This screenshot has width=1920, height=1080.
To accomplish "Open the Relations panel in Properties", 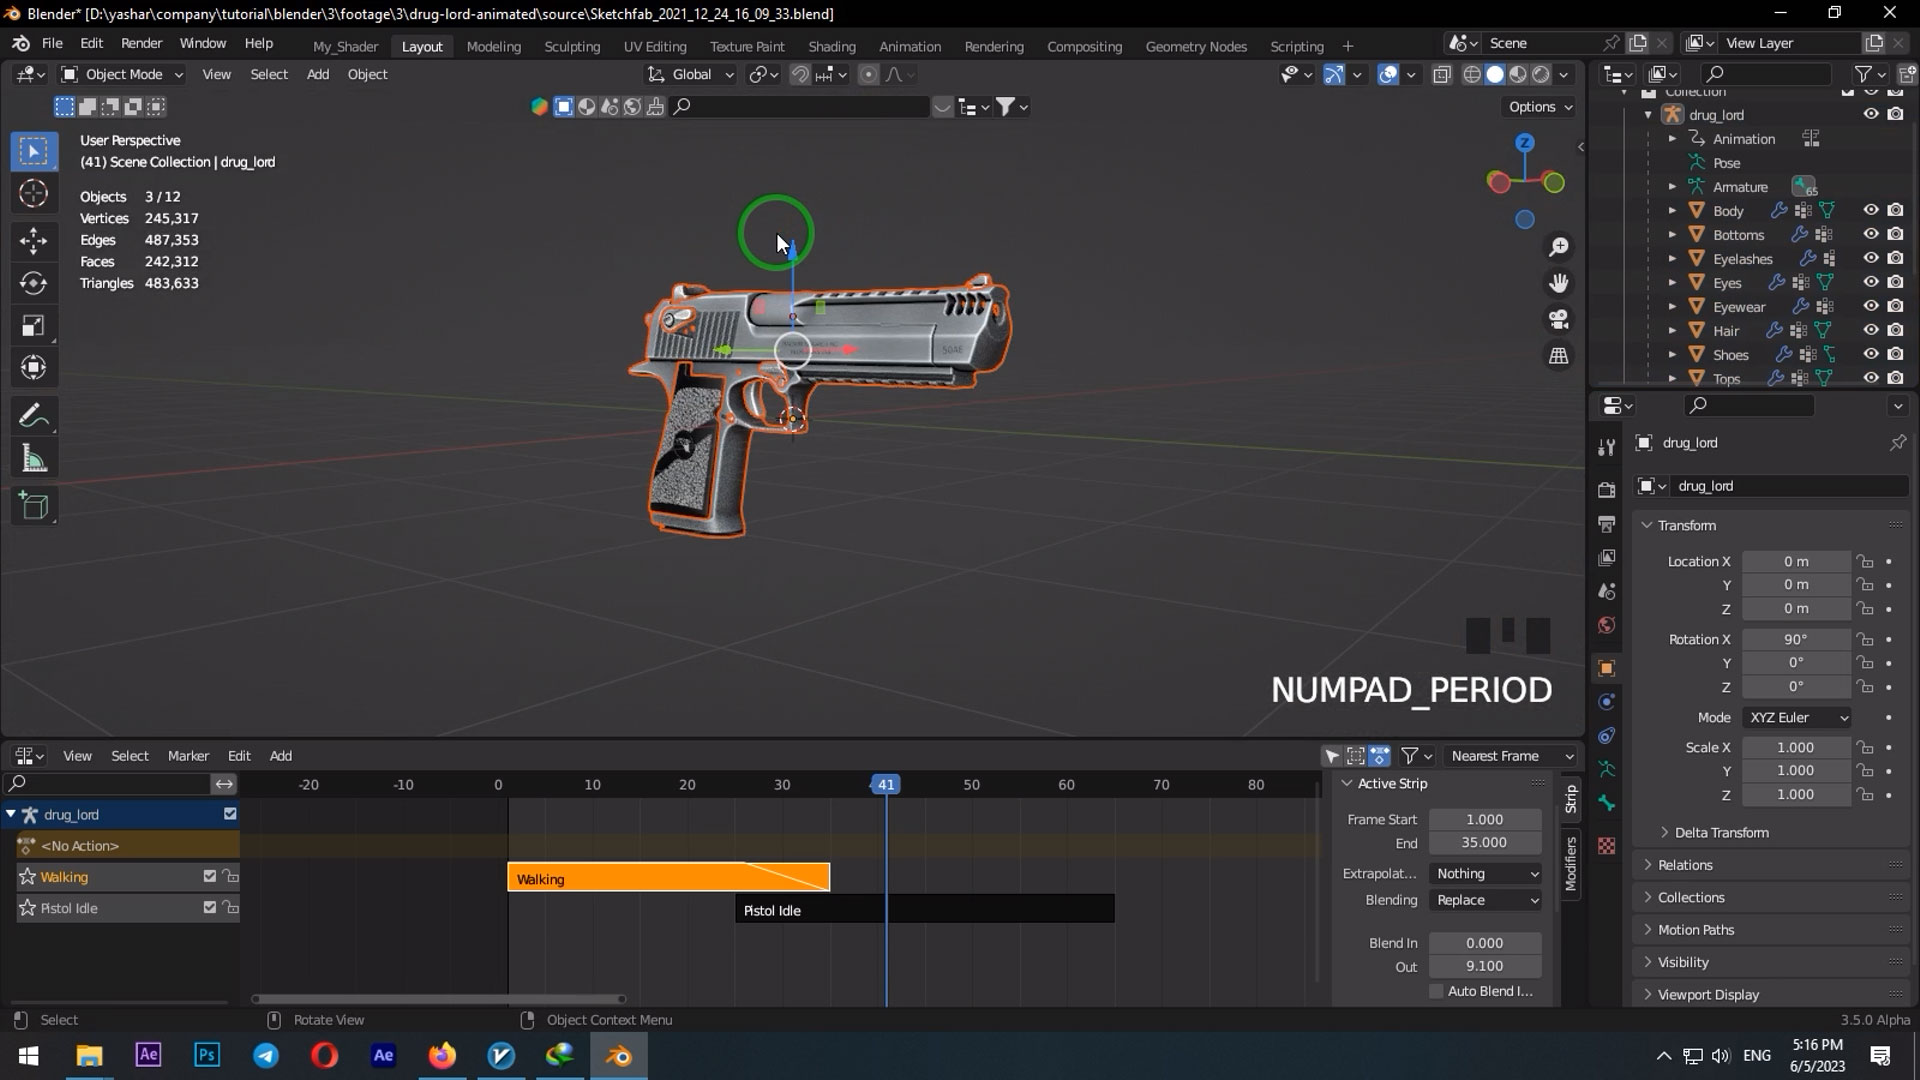I will pyautogui.click(x=1686, y=865).
